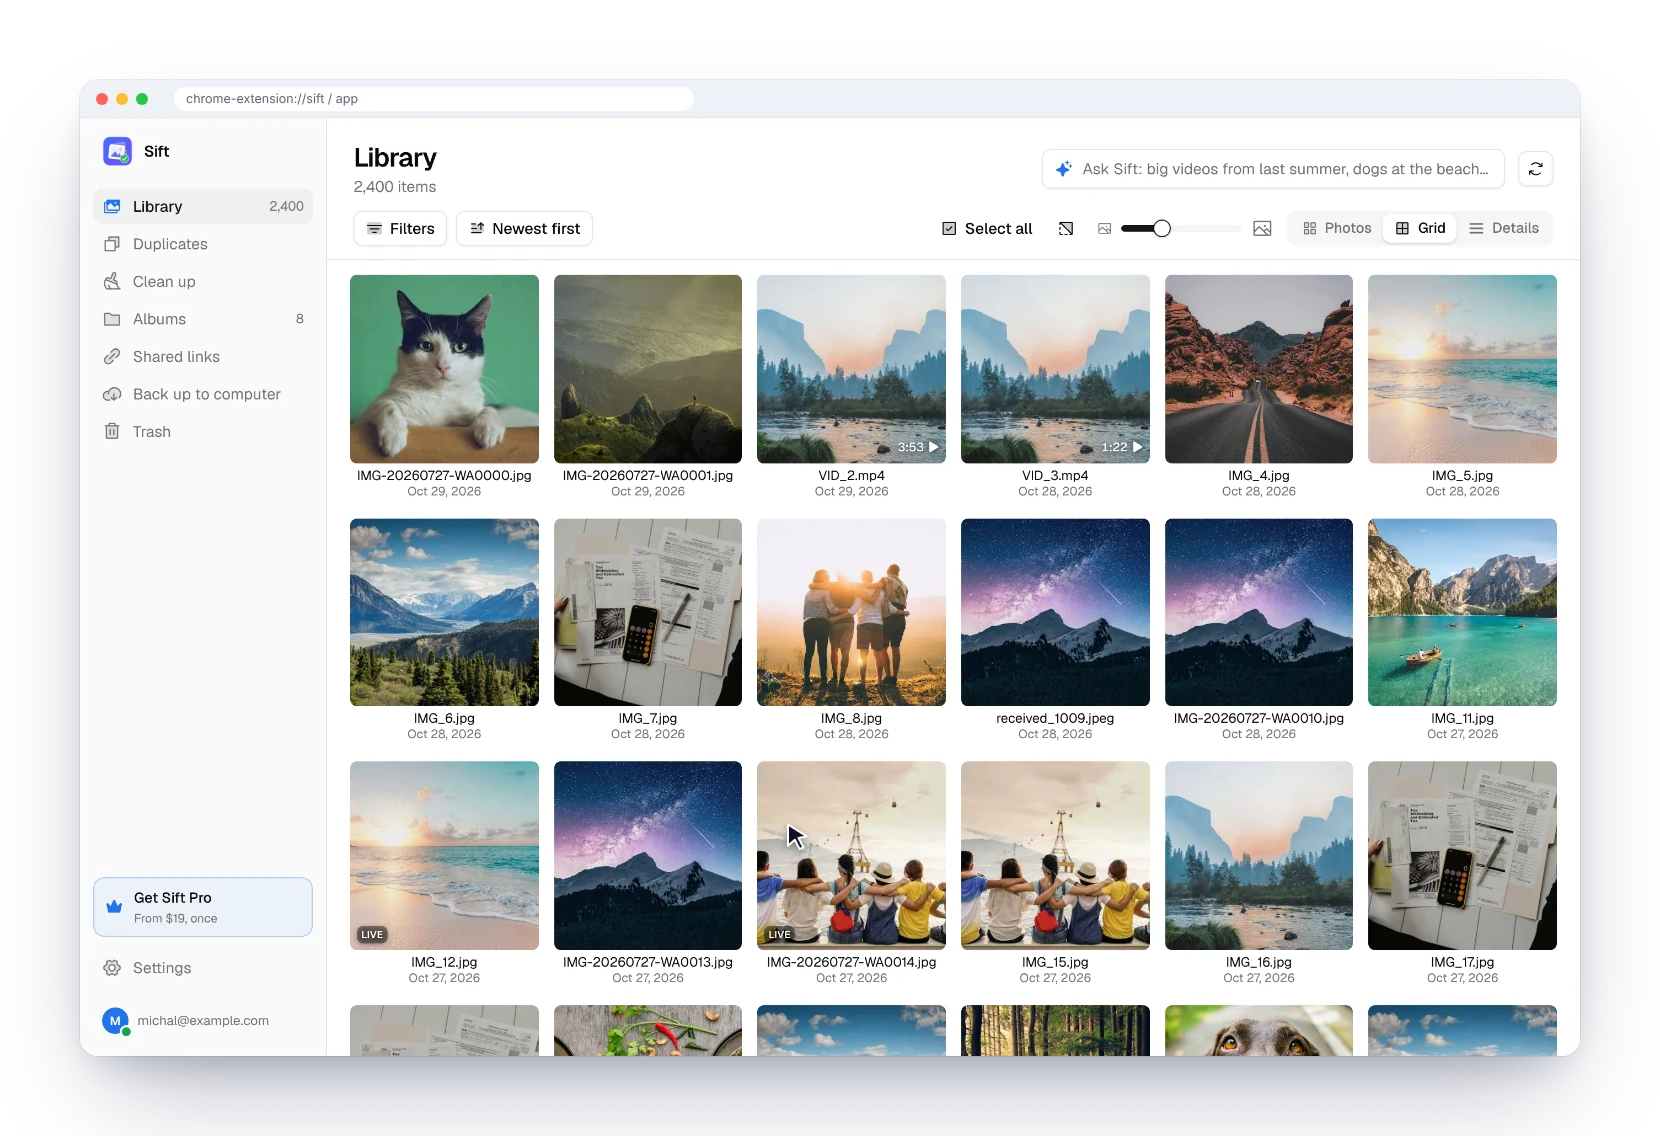
Task: Click the Get Sift Pro upgrade card
Action: click(203, 907)
